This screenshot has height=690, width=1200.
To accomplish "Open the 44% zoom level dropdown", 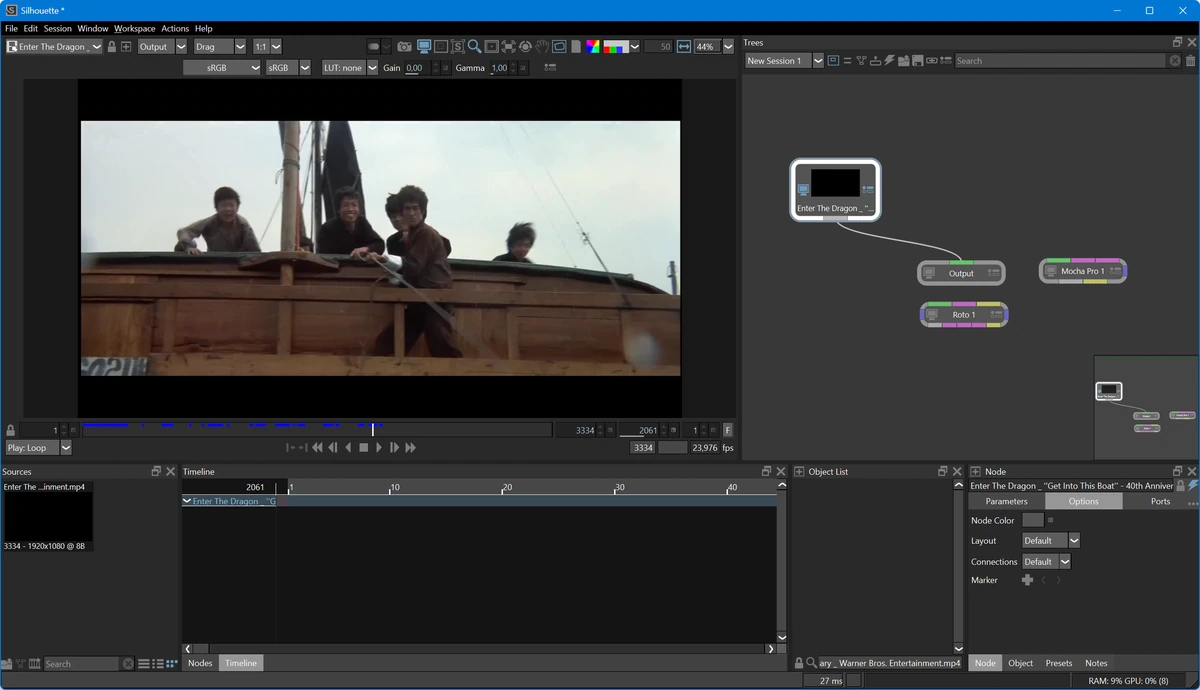I will (715, 46).
